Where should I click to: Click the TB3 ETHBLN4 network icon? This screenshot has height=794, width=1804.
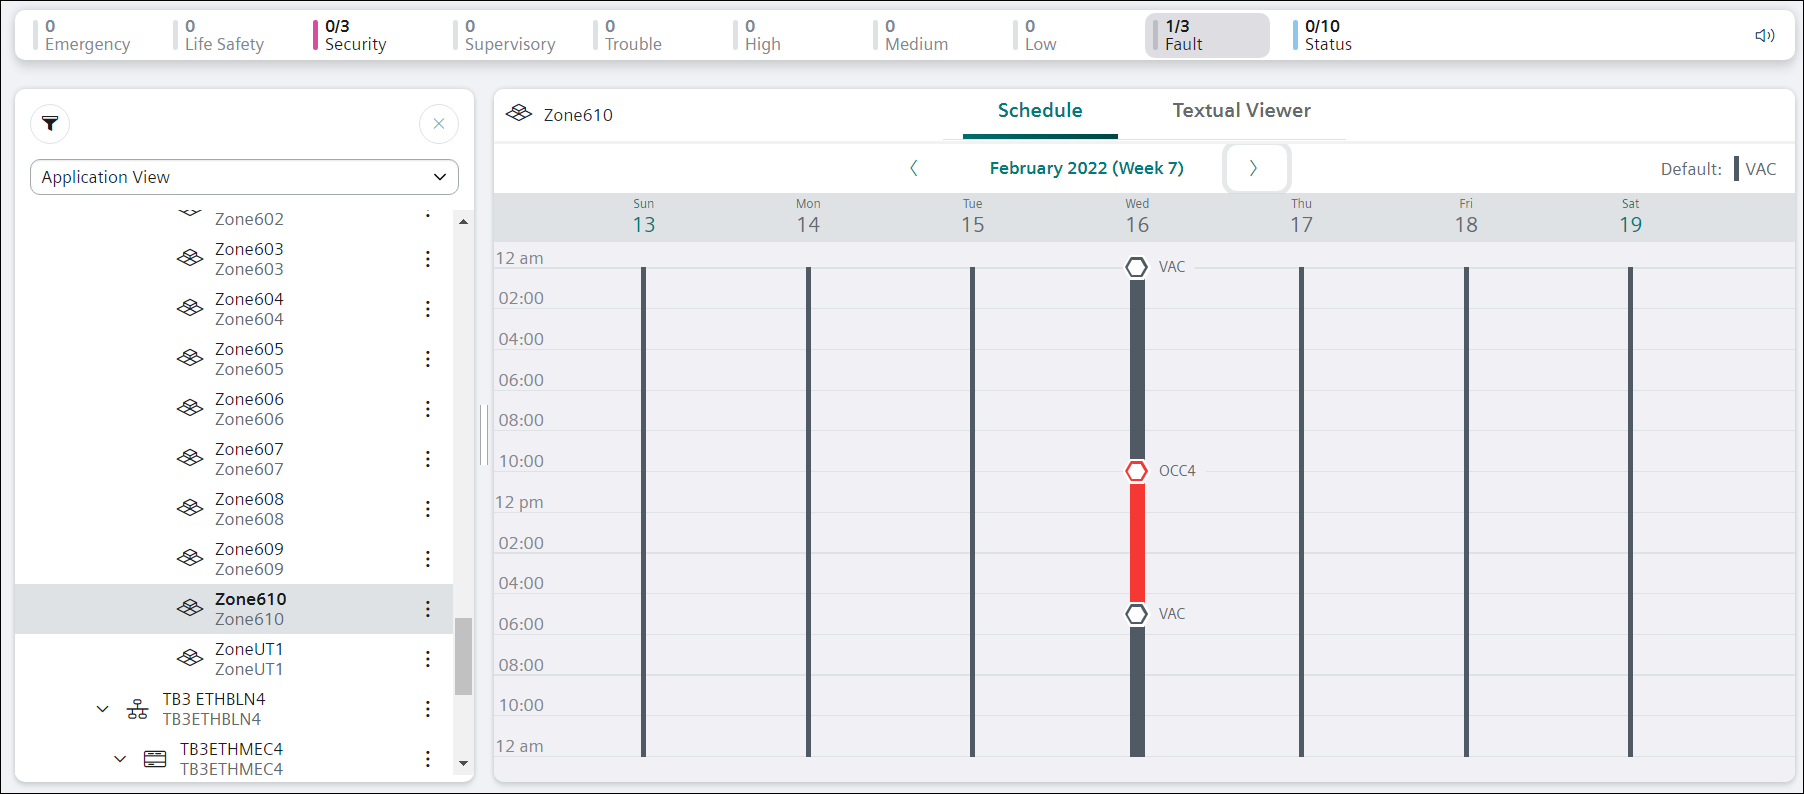tap(138, 709)
